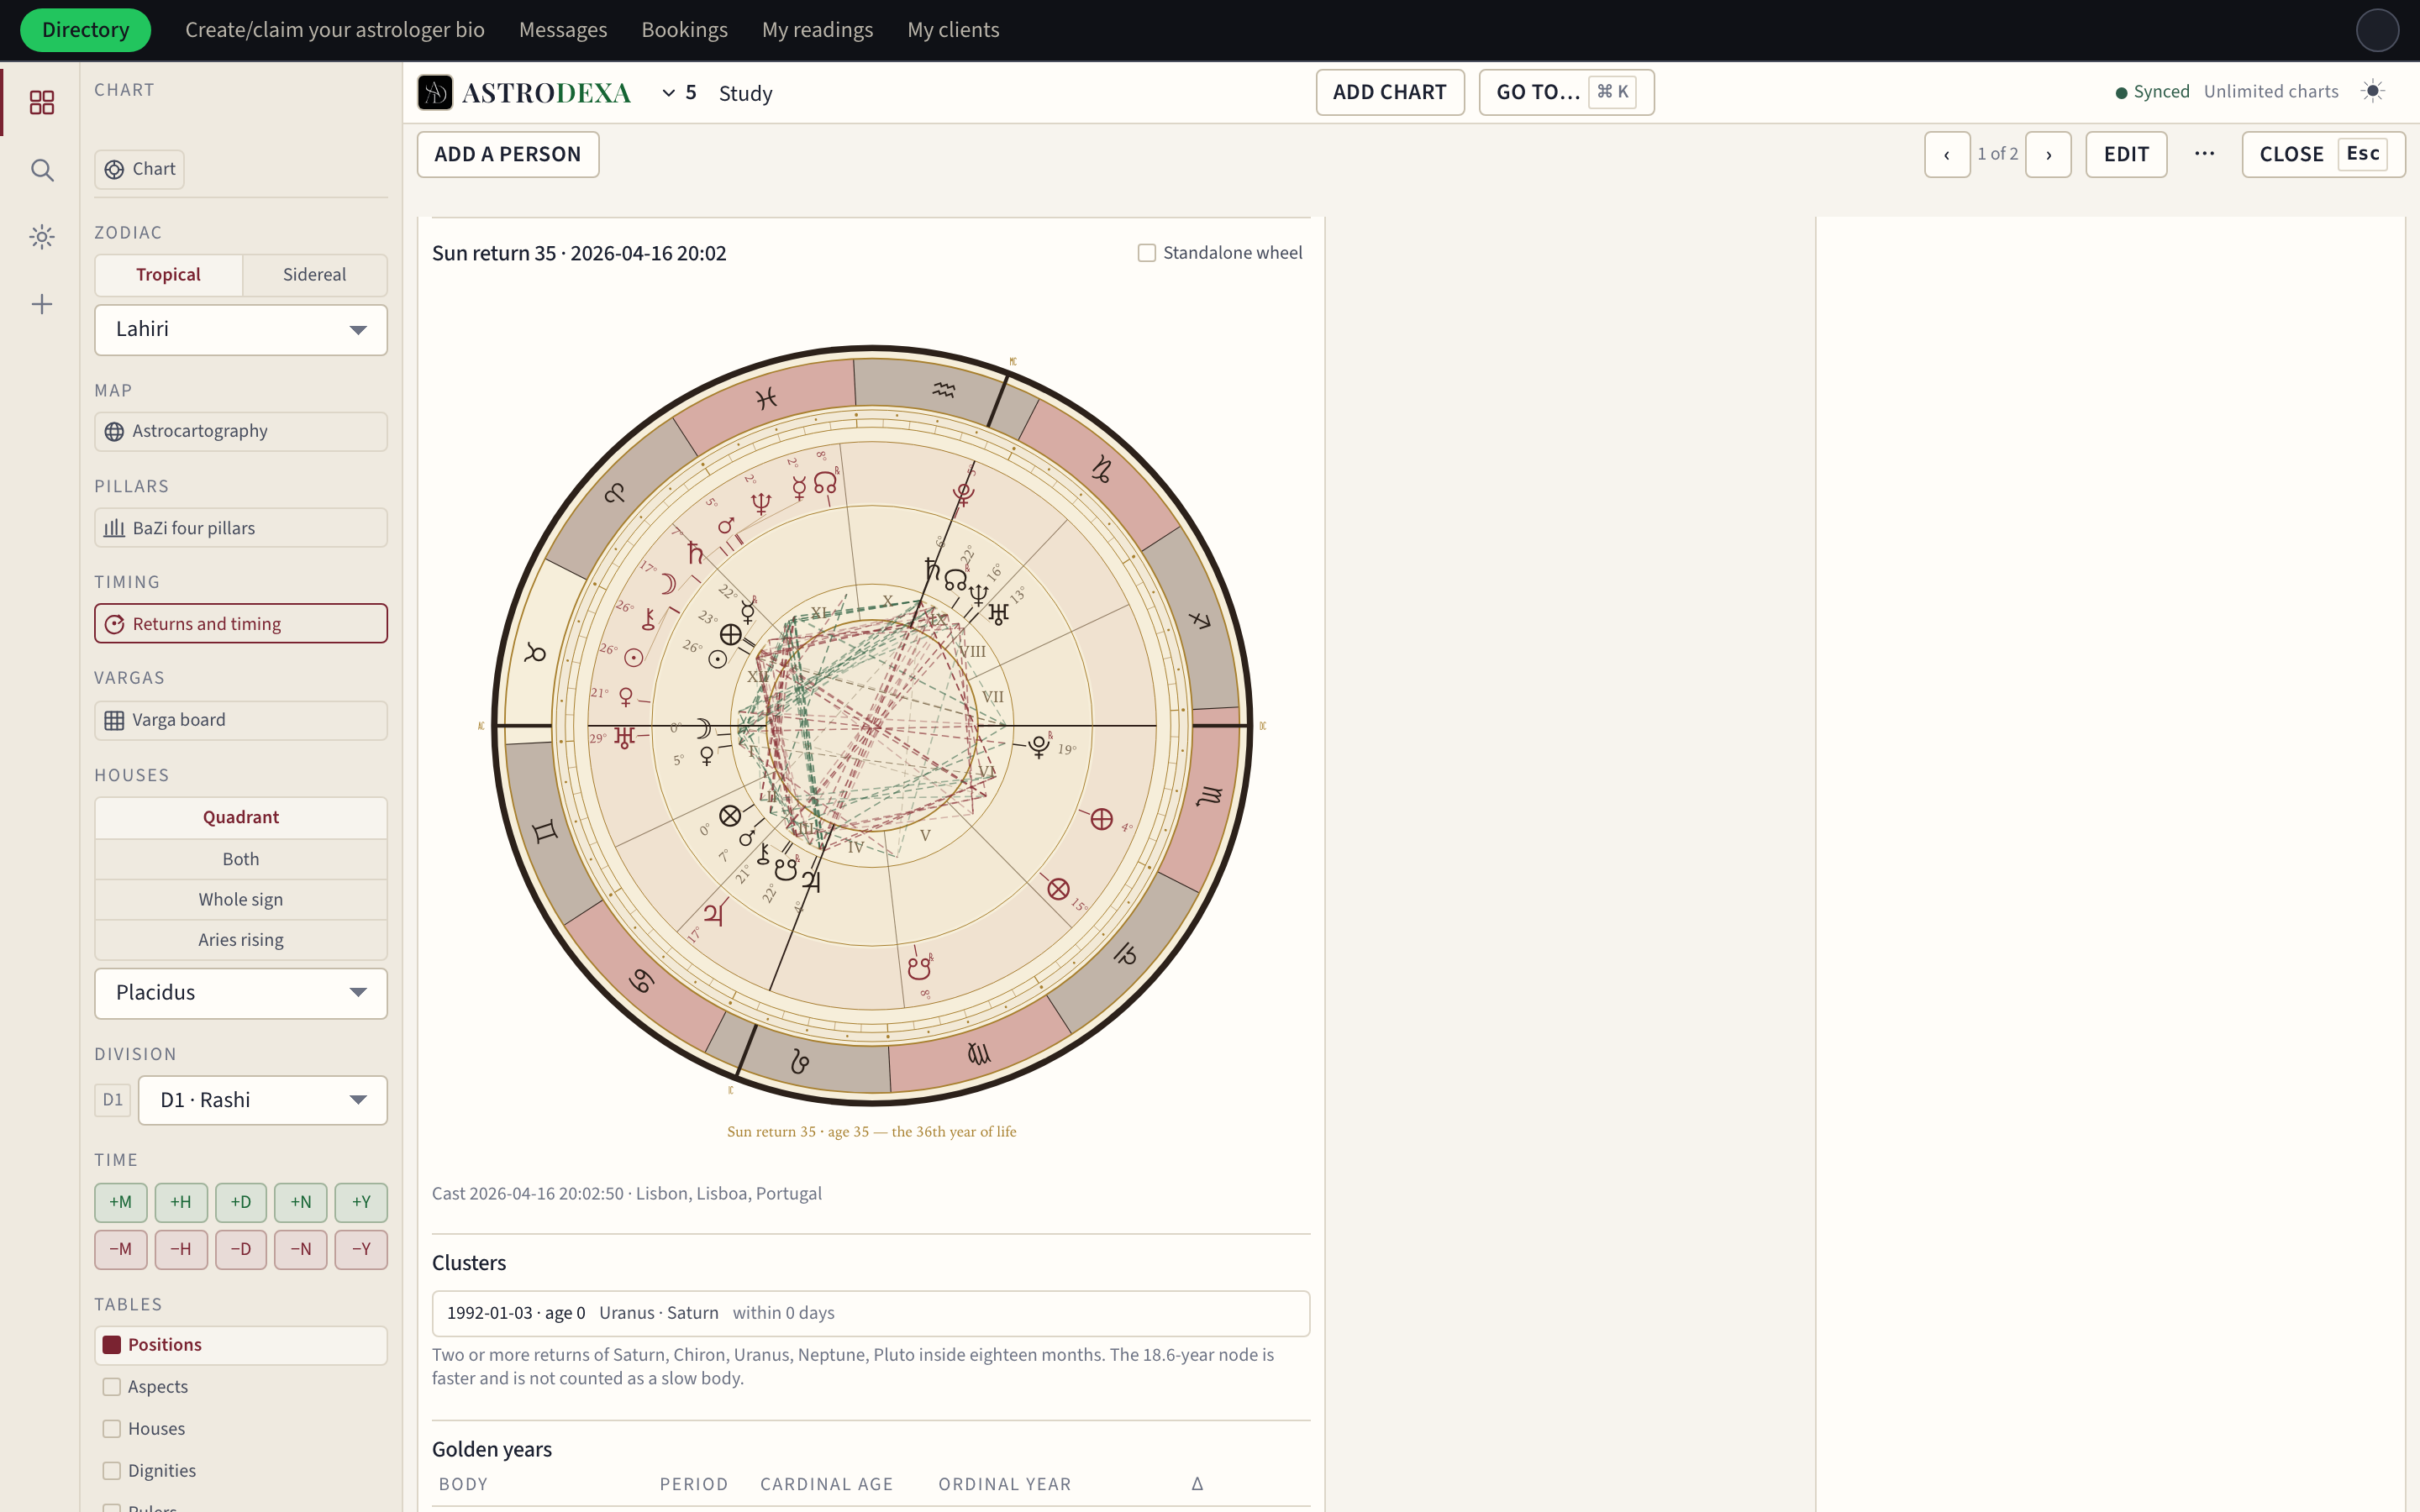Open My readings menu item
This screenshot has height=1512, width=2420.
pyautogui.click(x=817, y=30)
